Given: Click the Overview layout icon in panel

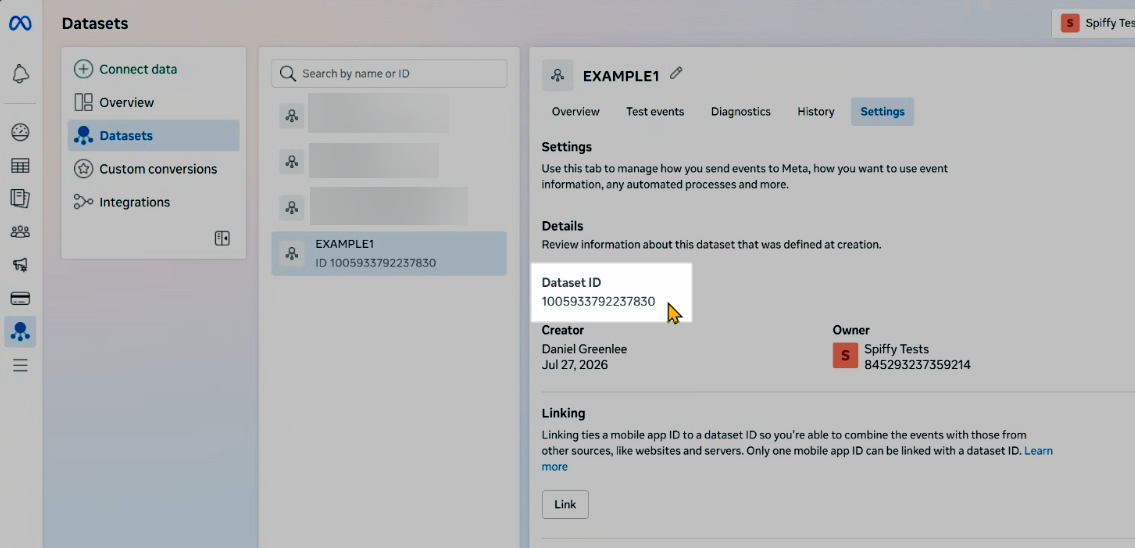Looking at the screenshot, I should coord(84,103).
